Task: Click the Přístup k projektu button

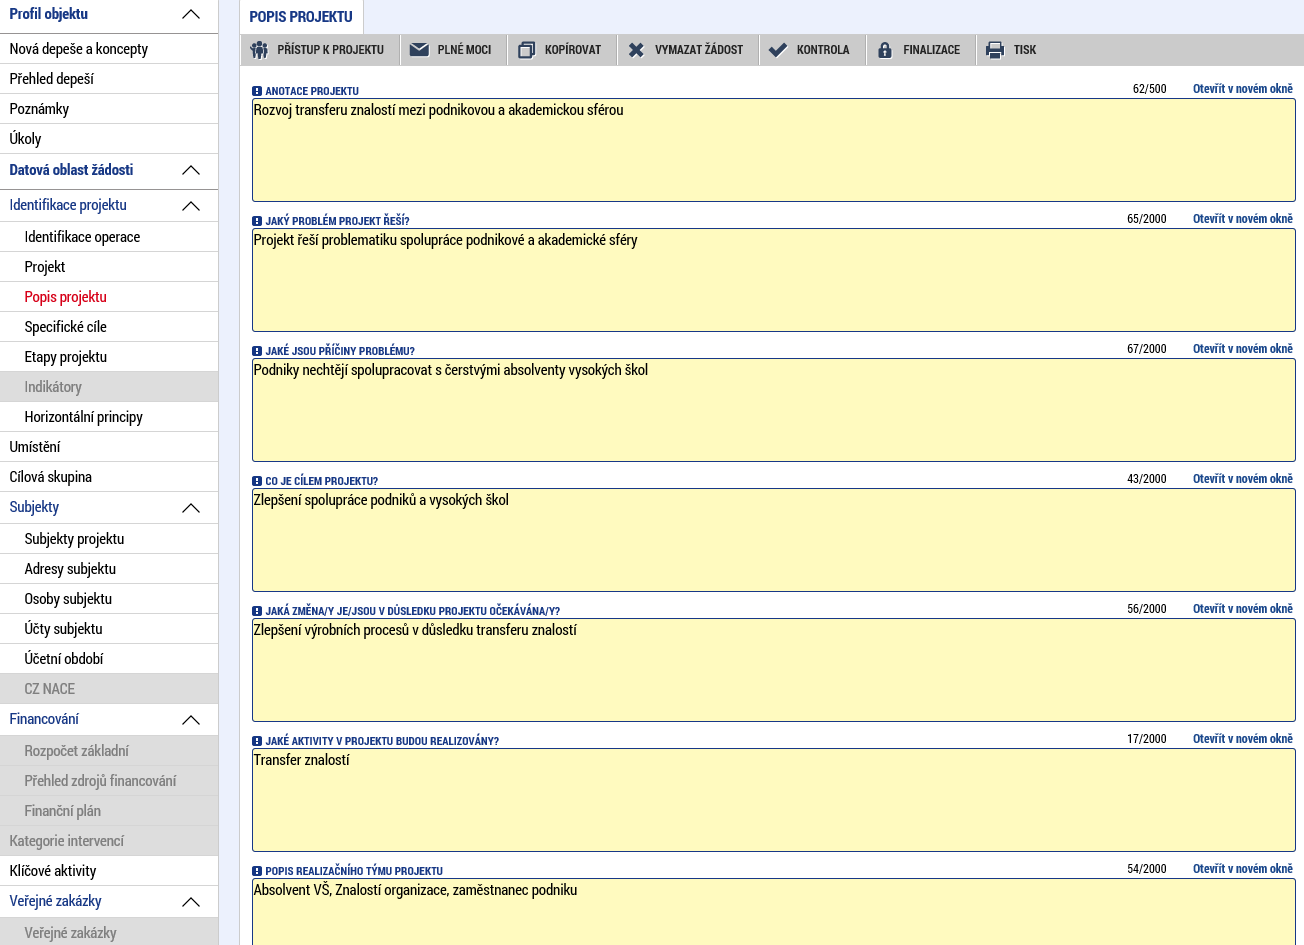Action: click(320, 50)
